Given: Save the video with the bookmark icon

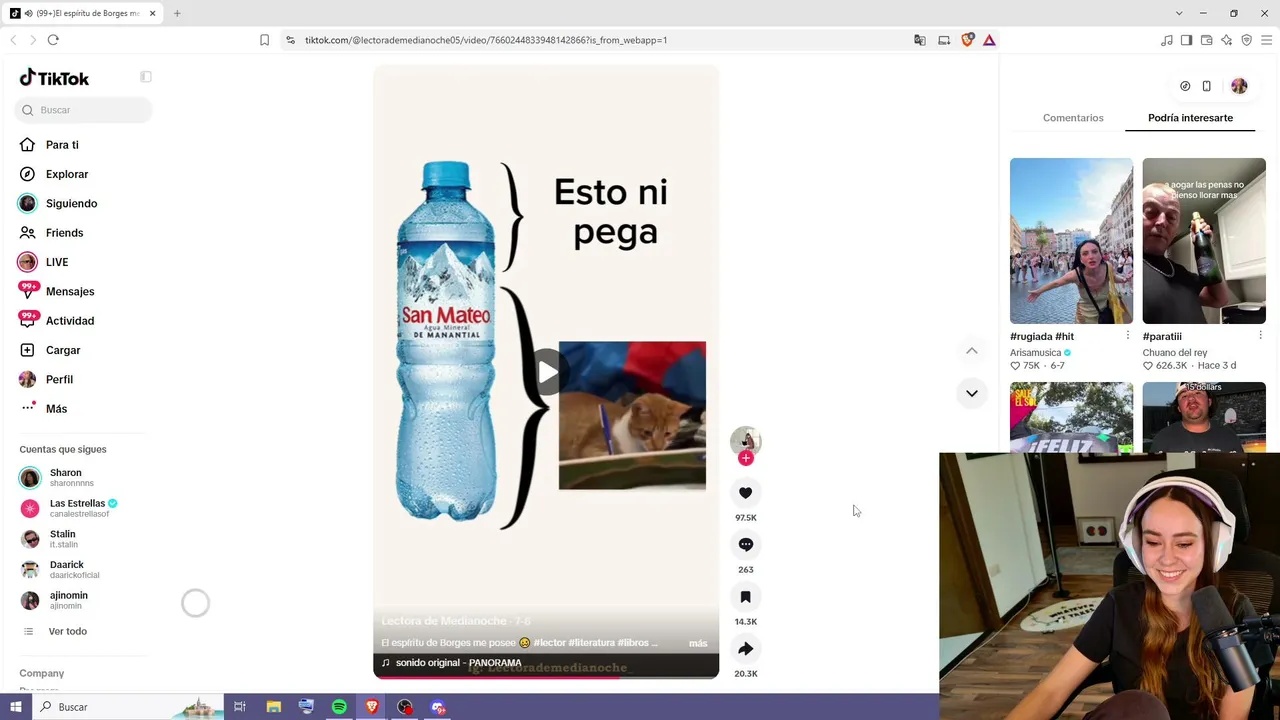Looking at the screenshot, I should point(745,597).
